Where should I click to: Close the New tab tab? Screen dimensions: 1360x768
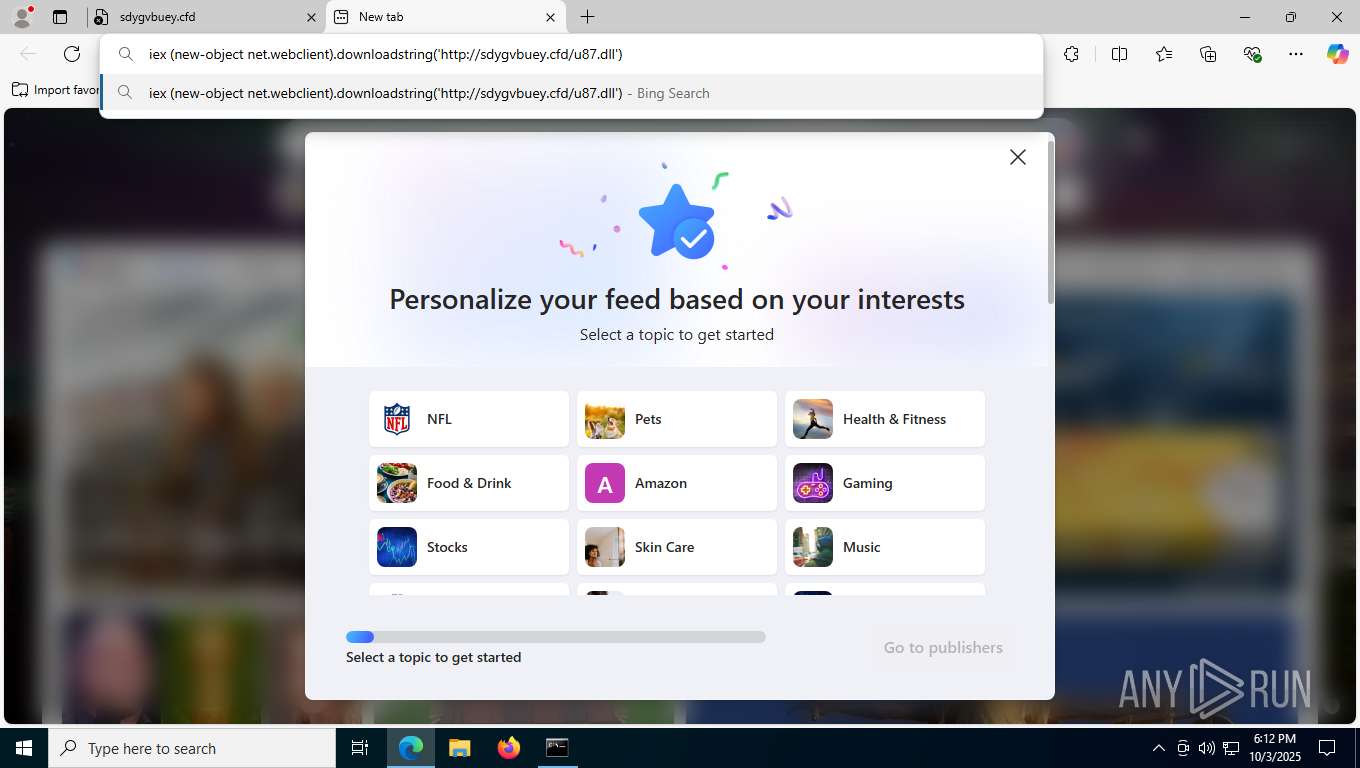(551, 17)
